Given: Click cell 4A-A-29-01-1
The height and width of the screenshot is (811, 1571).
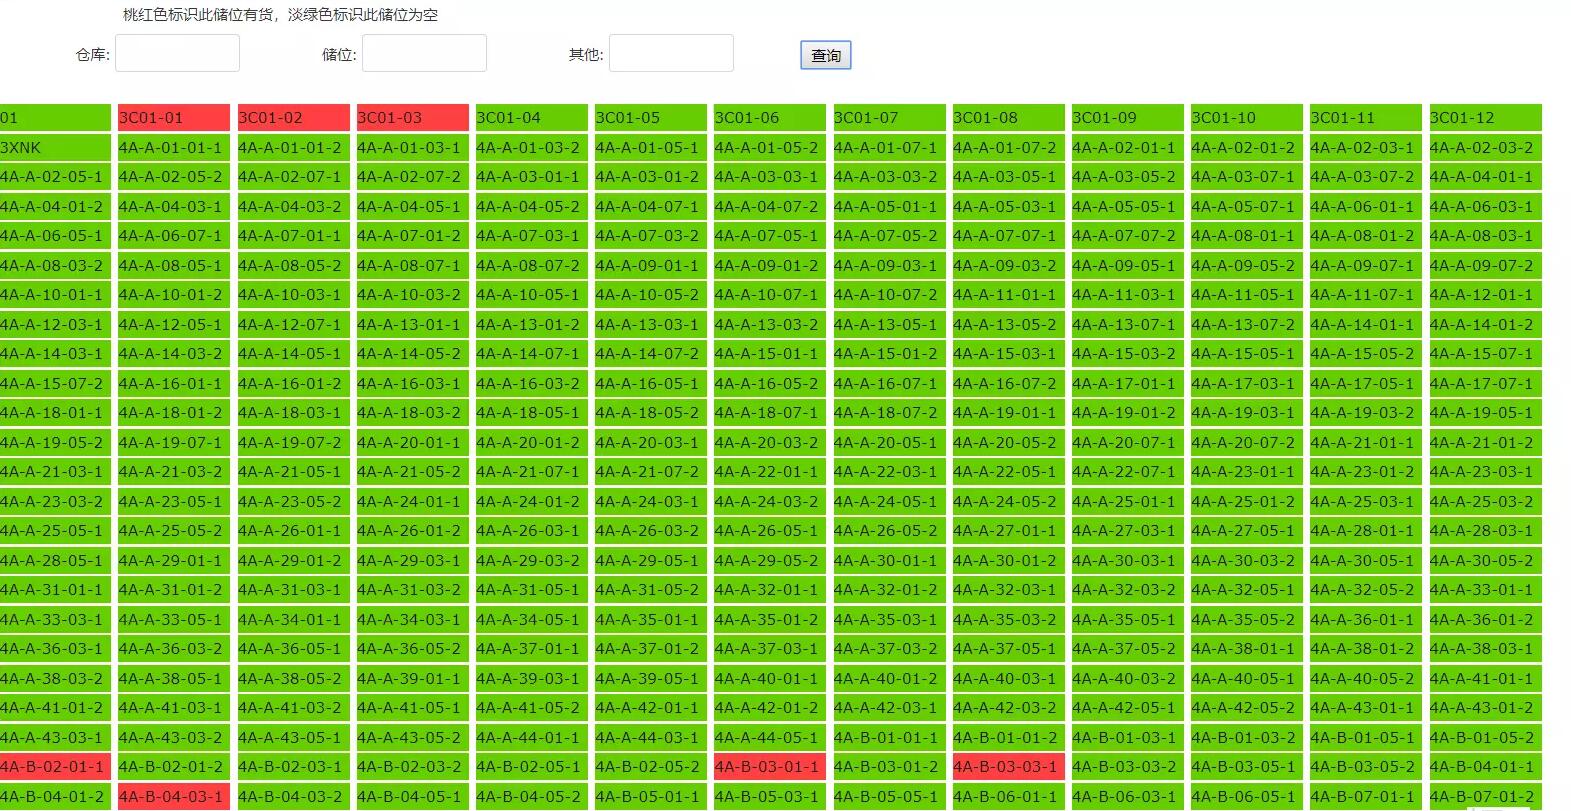Looking at the screenshot, I should pos(174,561).
